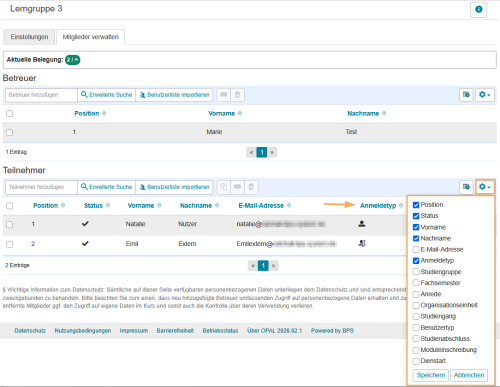Image resolution: width=500 pixels, height=387 pixels.
Task: Click the info icon near Lerngruppe 3
Action: click(x=478, y=9)
